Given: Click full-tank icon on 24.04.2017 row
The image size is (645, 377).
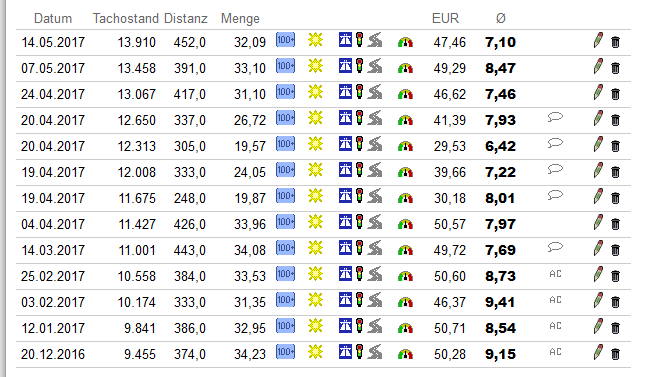Looking at the screenshot, I should pos(285,91).
